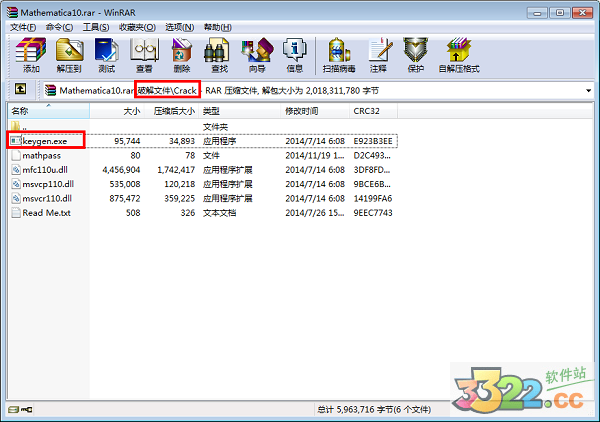Close the WinRAR window
Screen dimensions: 600x422
click(x=582, y=13)
